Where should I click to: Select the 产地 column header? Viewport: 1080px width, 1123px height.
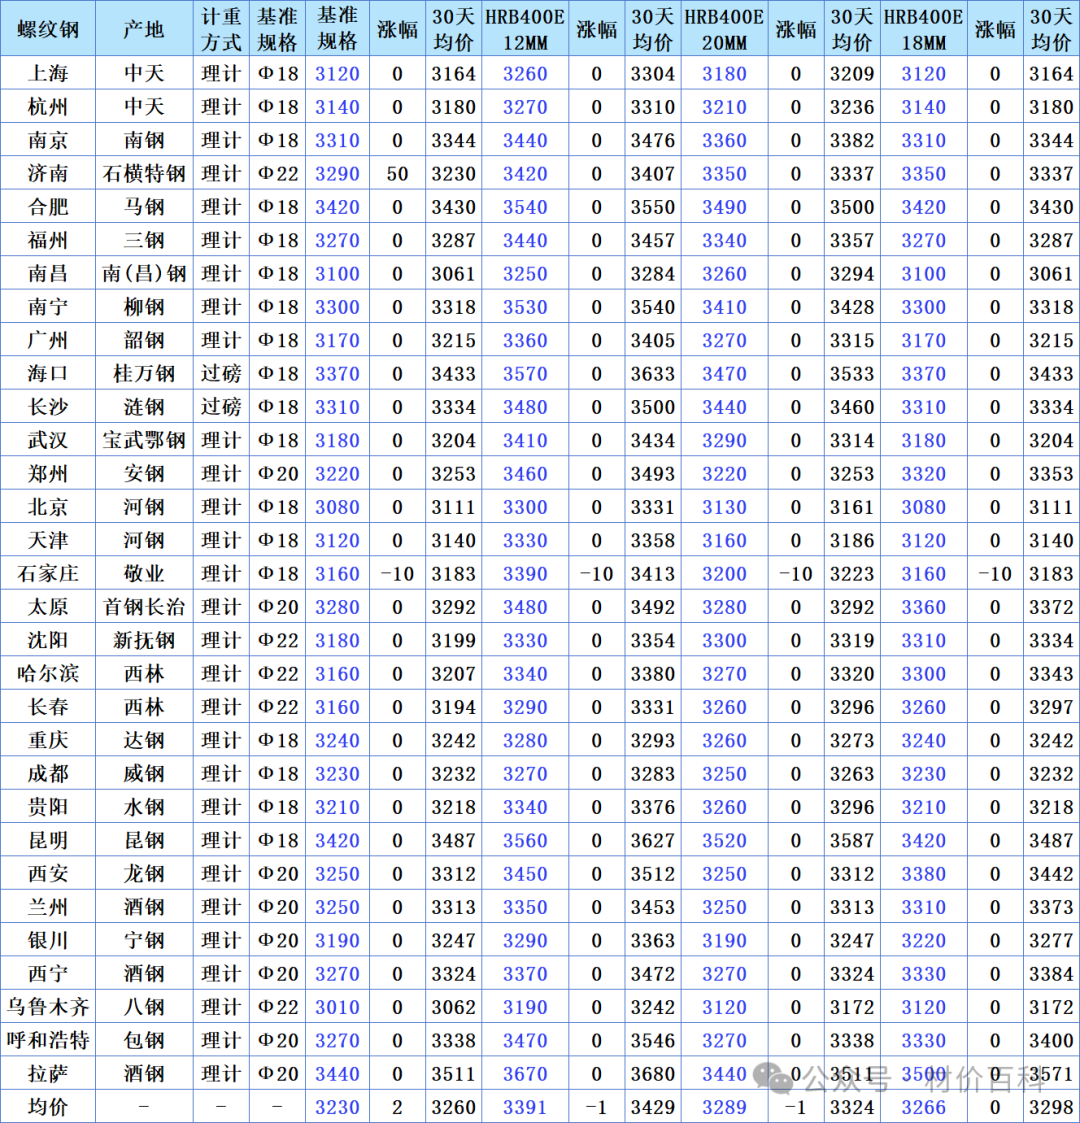pyautogui.click(x=144, y=29)
